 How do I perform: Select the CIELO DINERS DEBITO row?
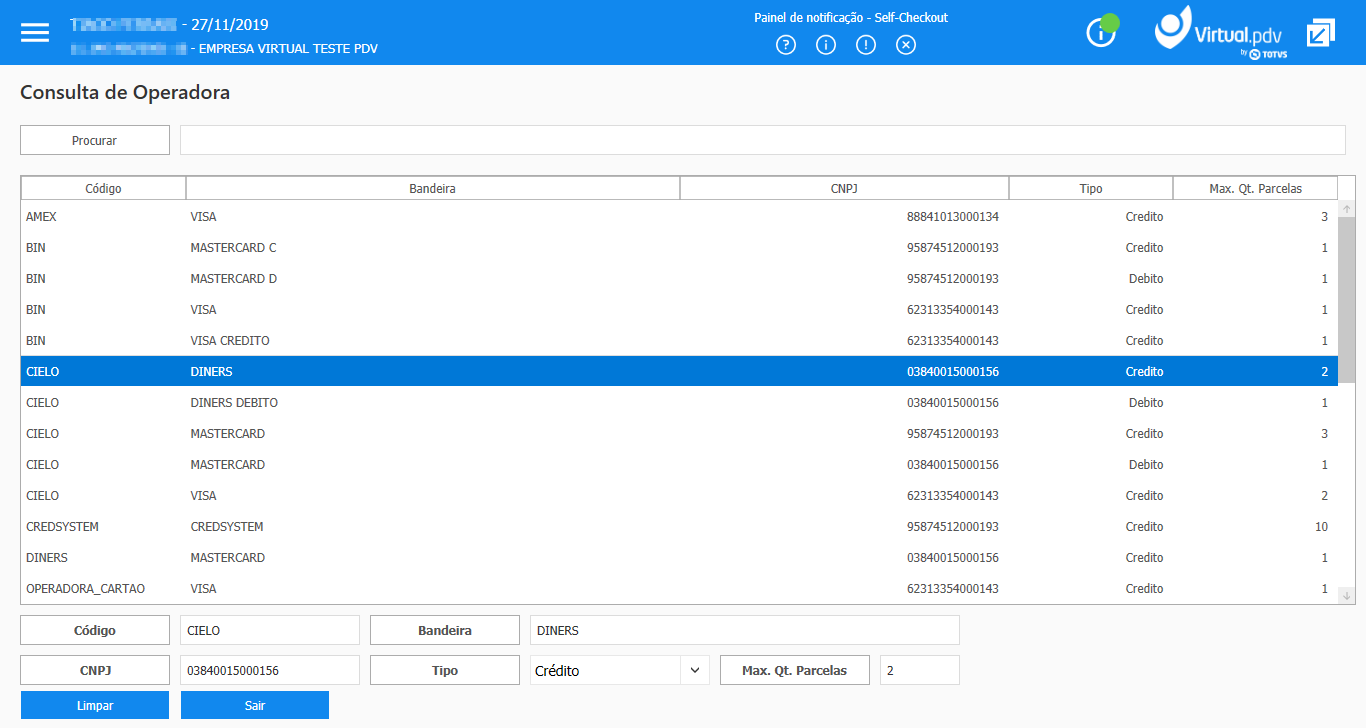[x=679, y=403]
